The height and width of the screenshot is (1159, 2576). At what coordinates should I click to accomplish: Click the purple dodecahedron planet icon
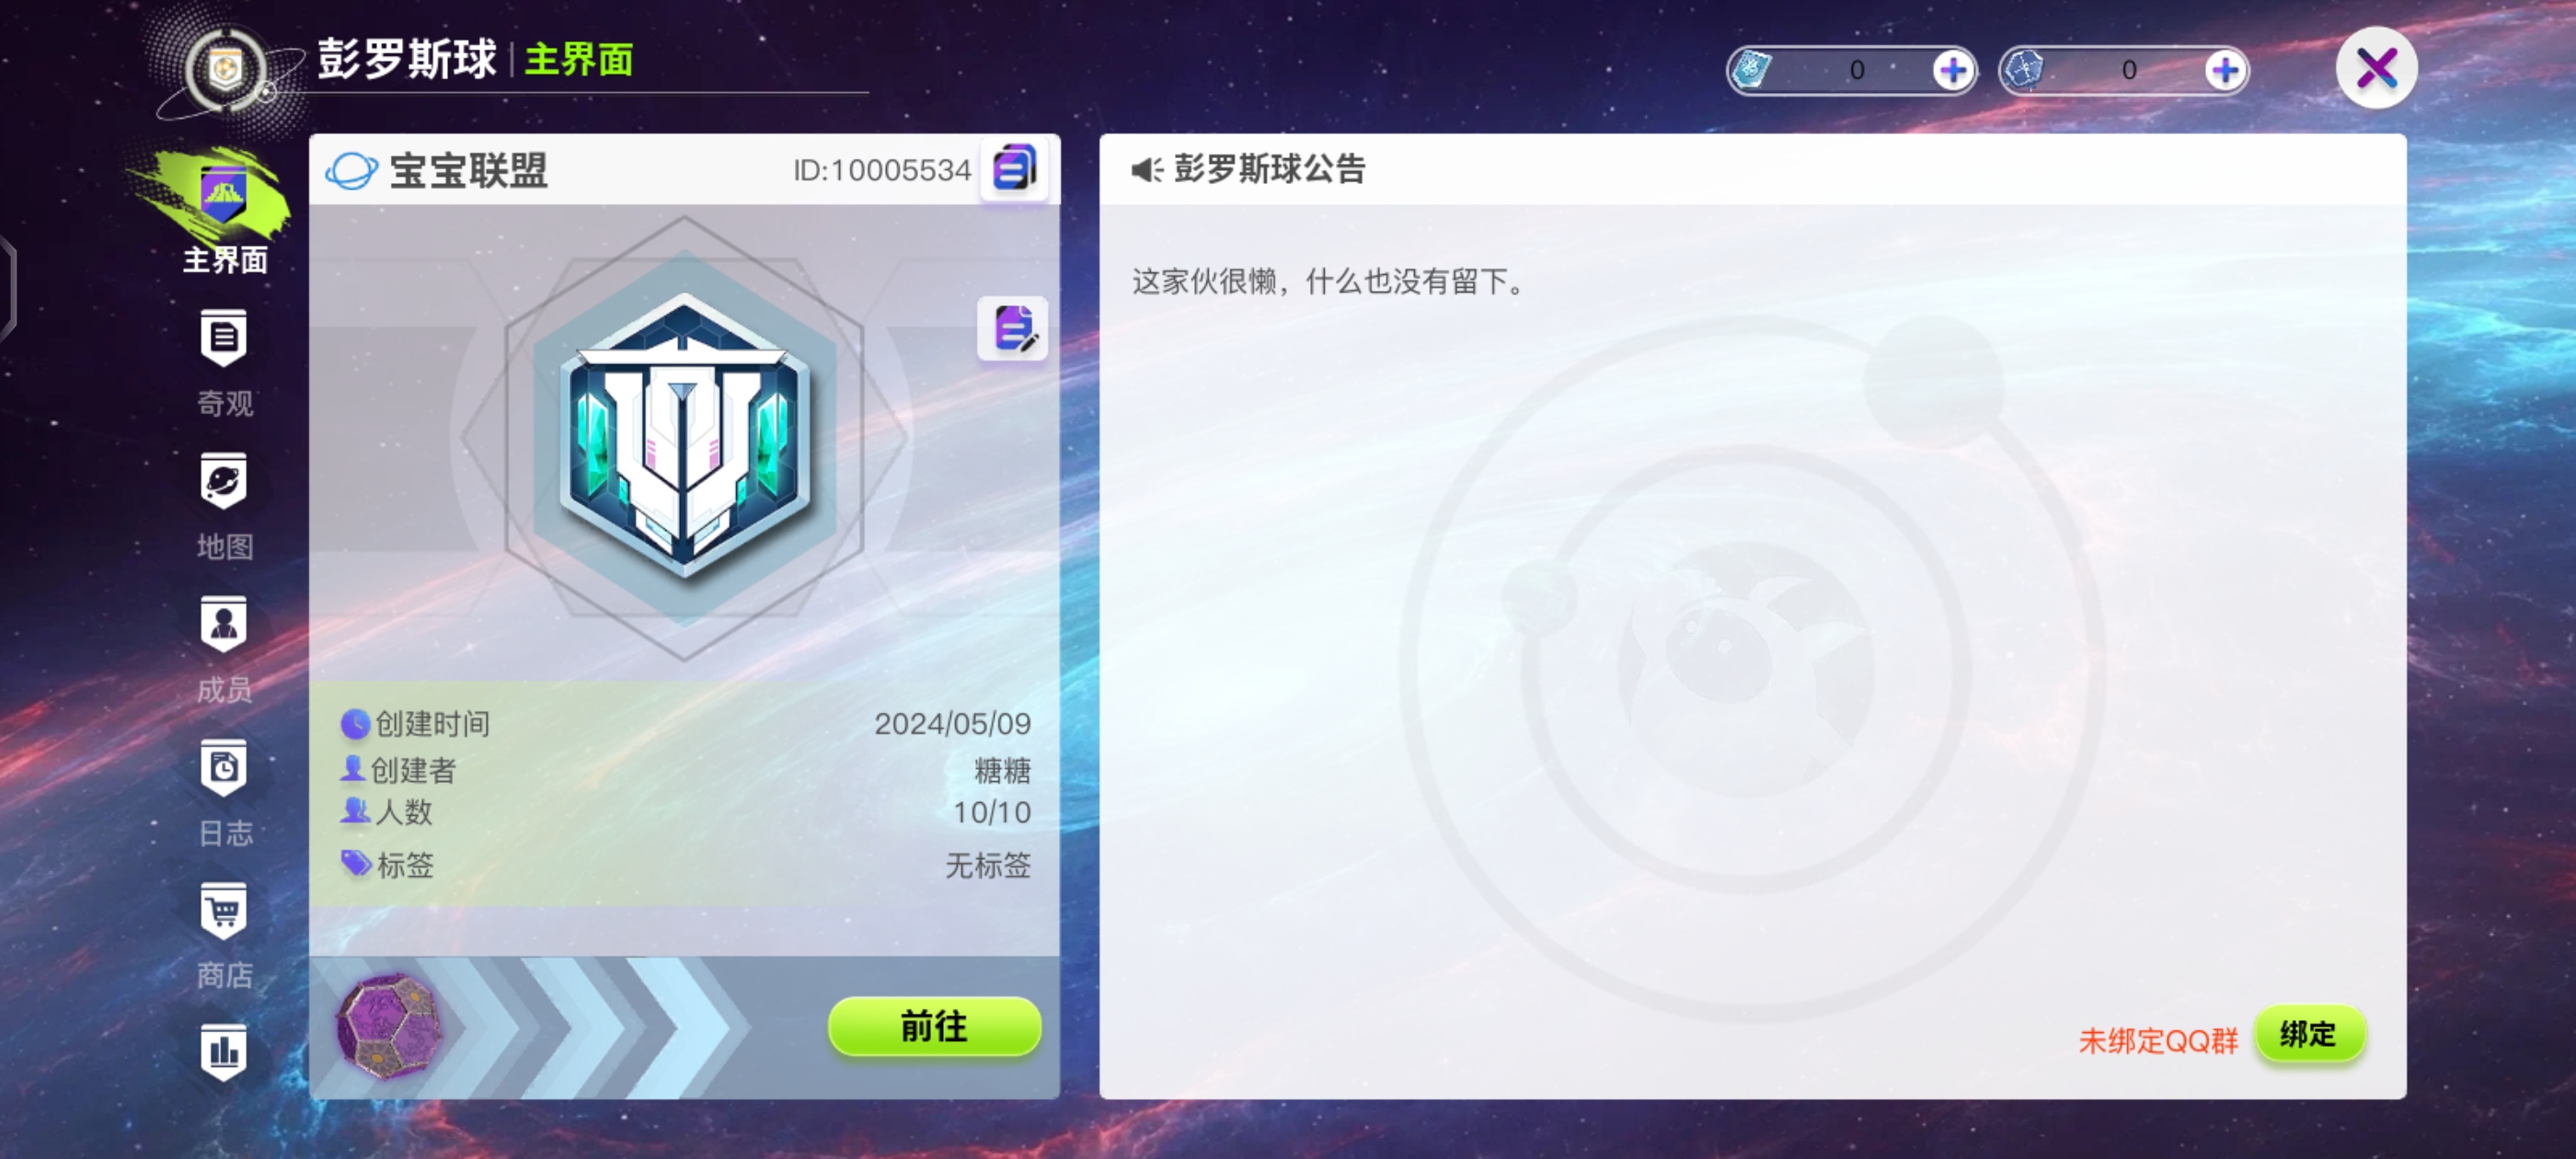pos(389,1026)
